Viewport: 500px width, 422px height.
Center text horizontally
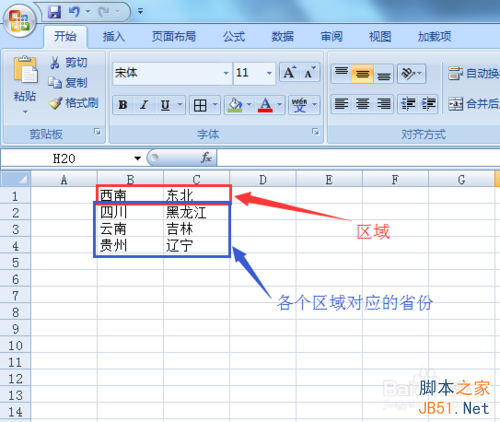click(362, 104)
